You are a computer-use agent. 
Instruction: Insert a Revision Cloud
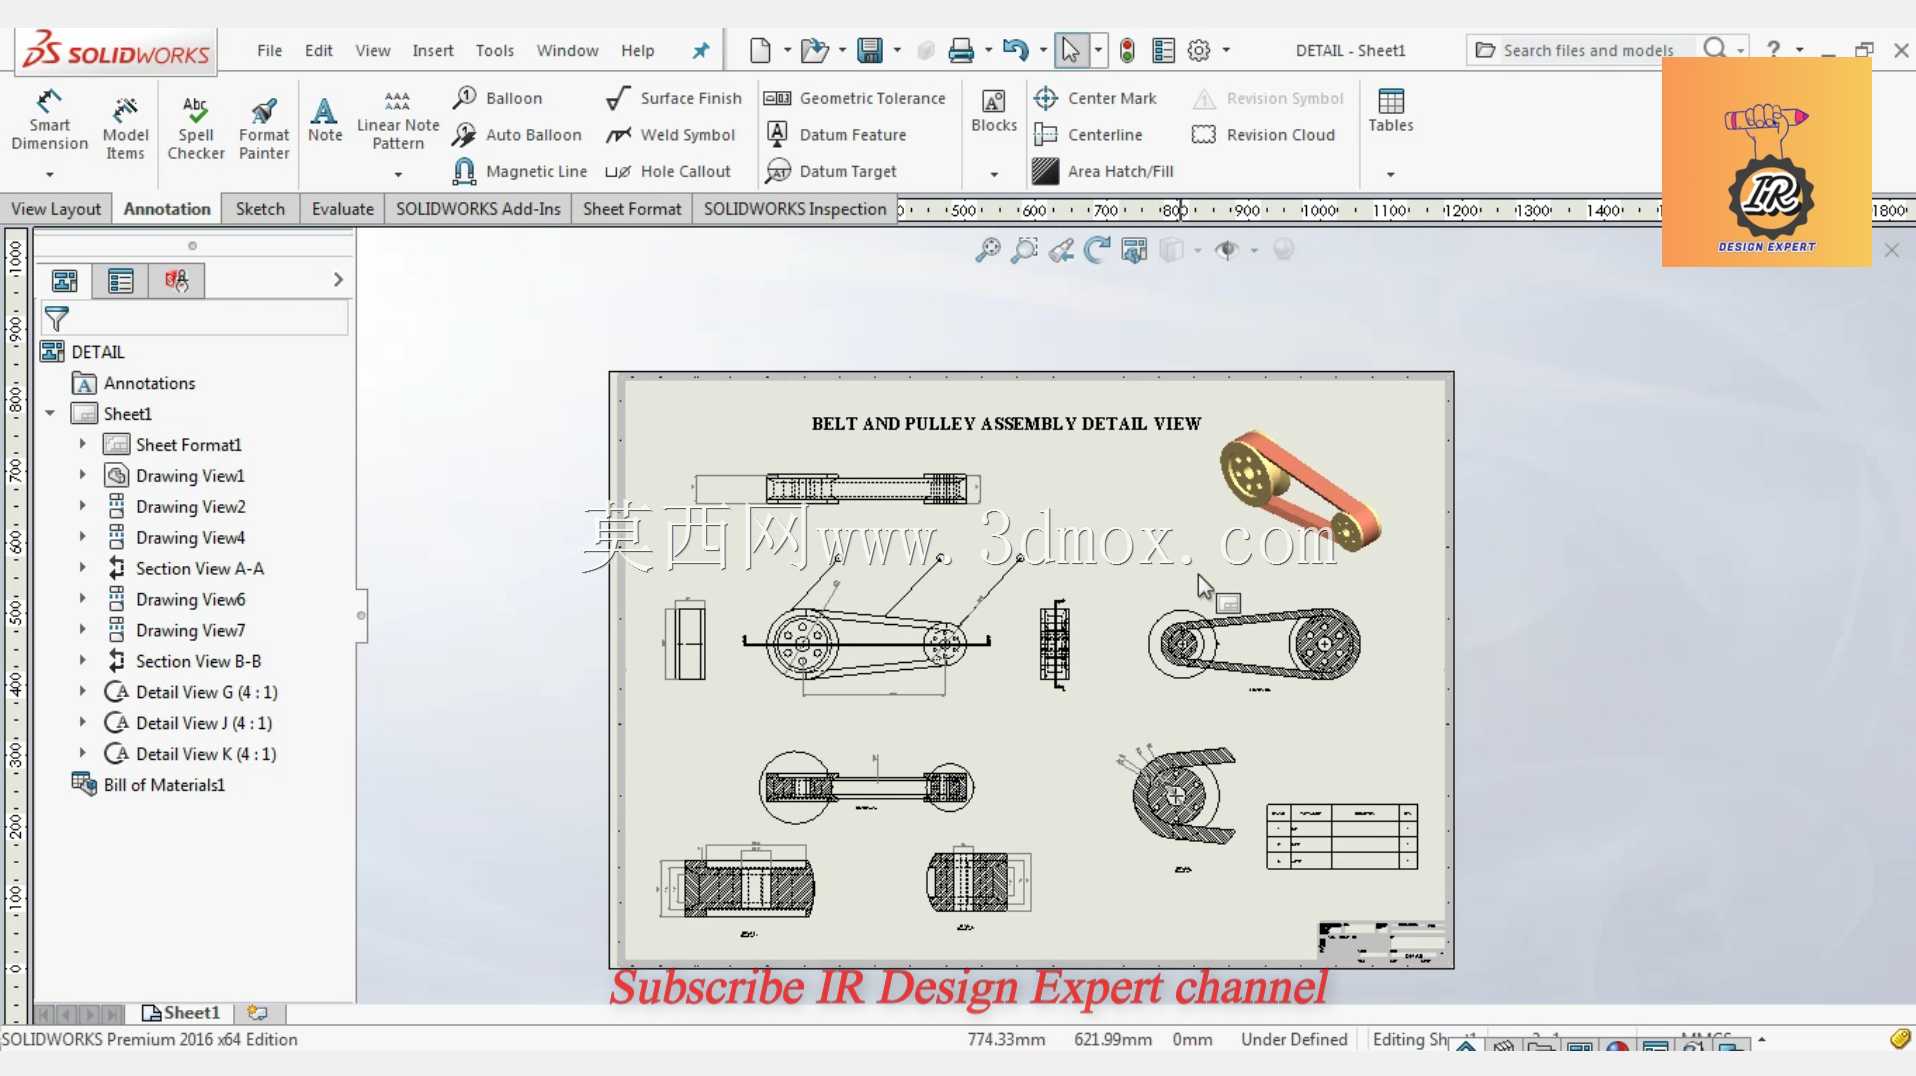tap(1264, 134)
